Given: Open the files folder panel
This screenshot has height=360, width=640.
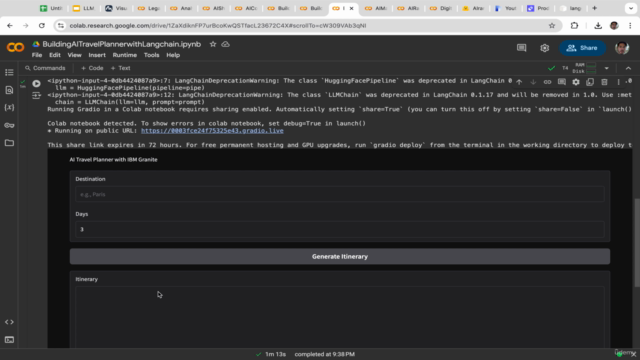Looking at the screenshot, I should pyautogui.click(x=9, y=143).
